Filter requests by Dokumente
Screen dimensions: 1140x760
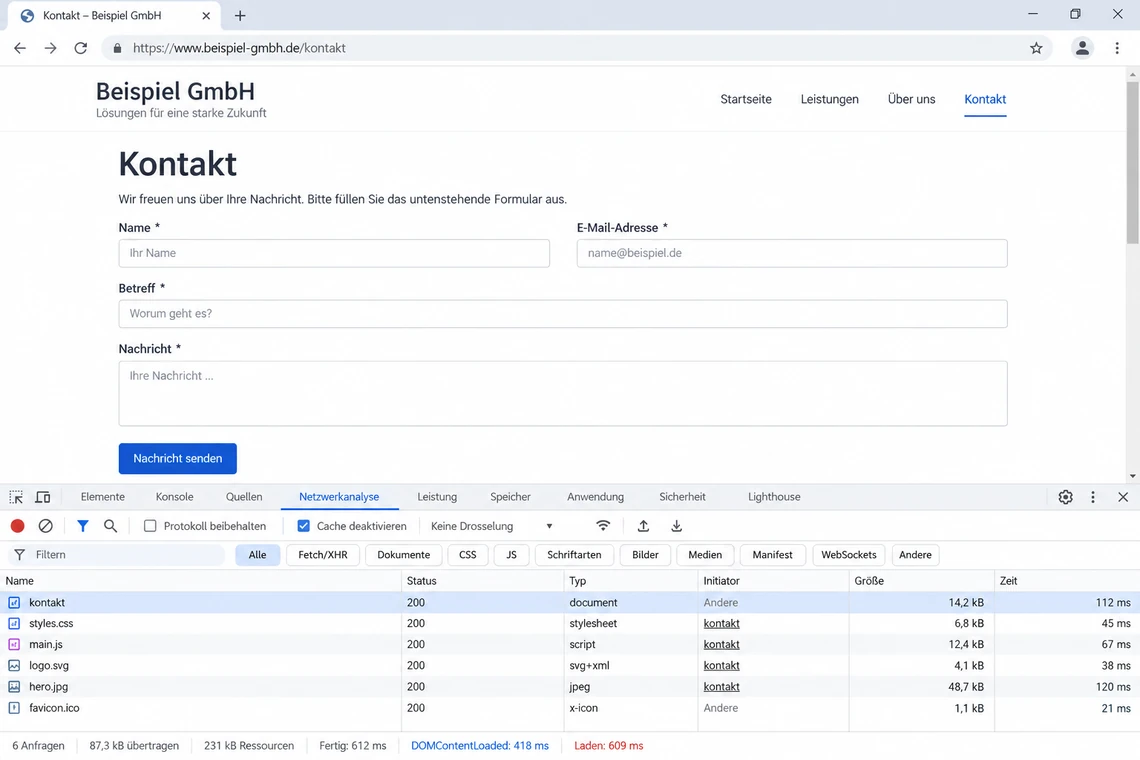point(404,555)
